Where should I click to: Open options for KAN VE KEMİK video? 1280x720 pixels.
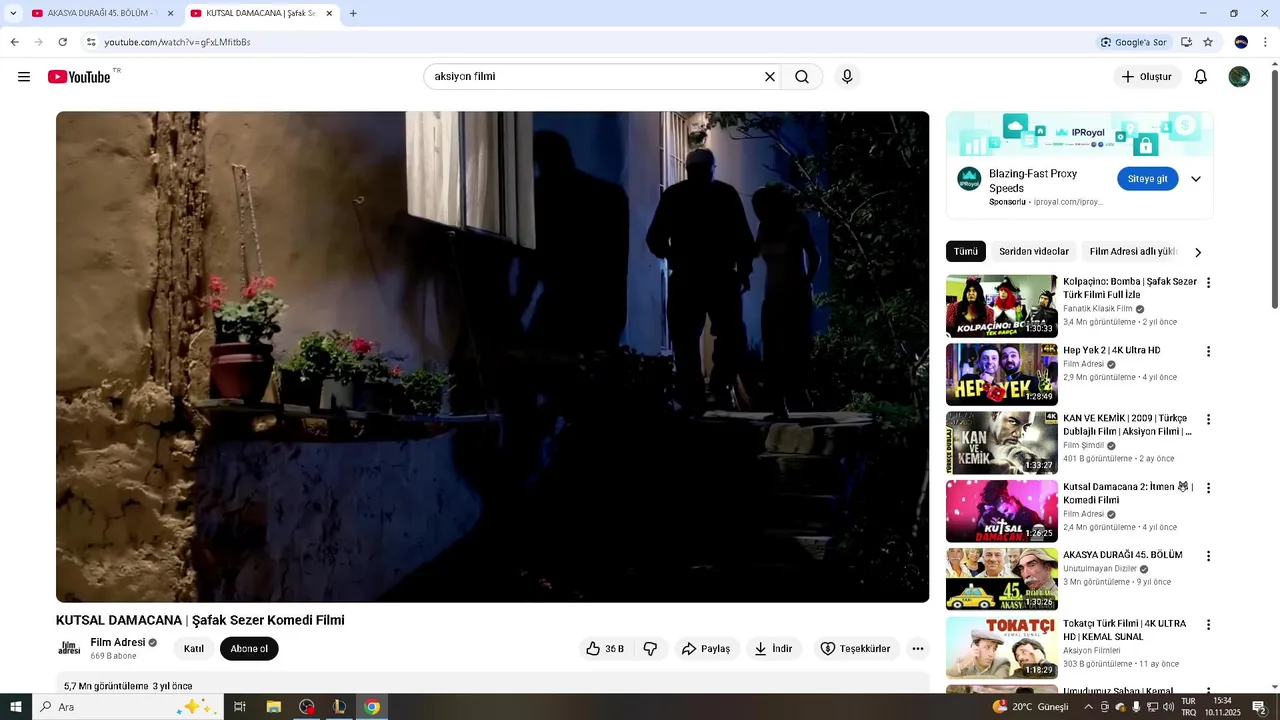coord(1208,420)
